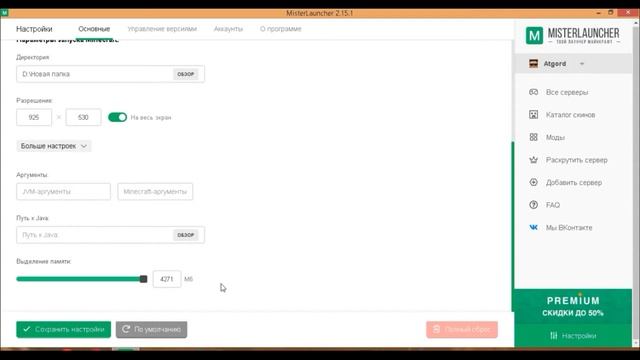Open the Все серверы link
Image resolution: width=640 pixels, height=360 pixels.
[567, 93]
